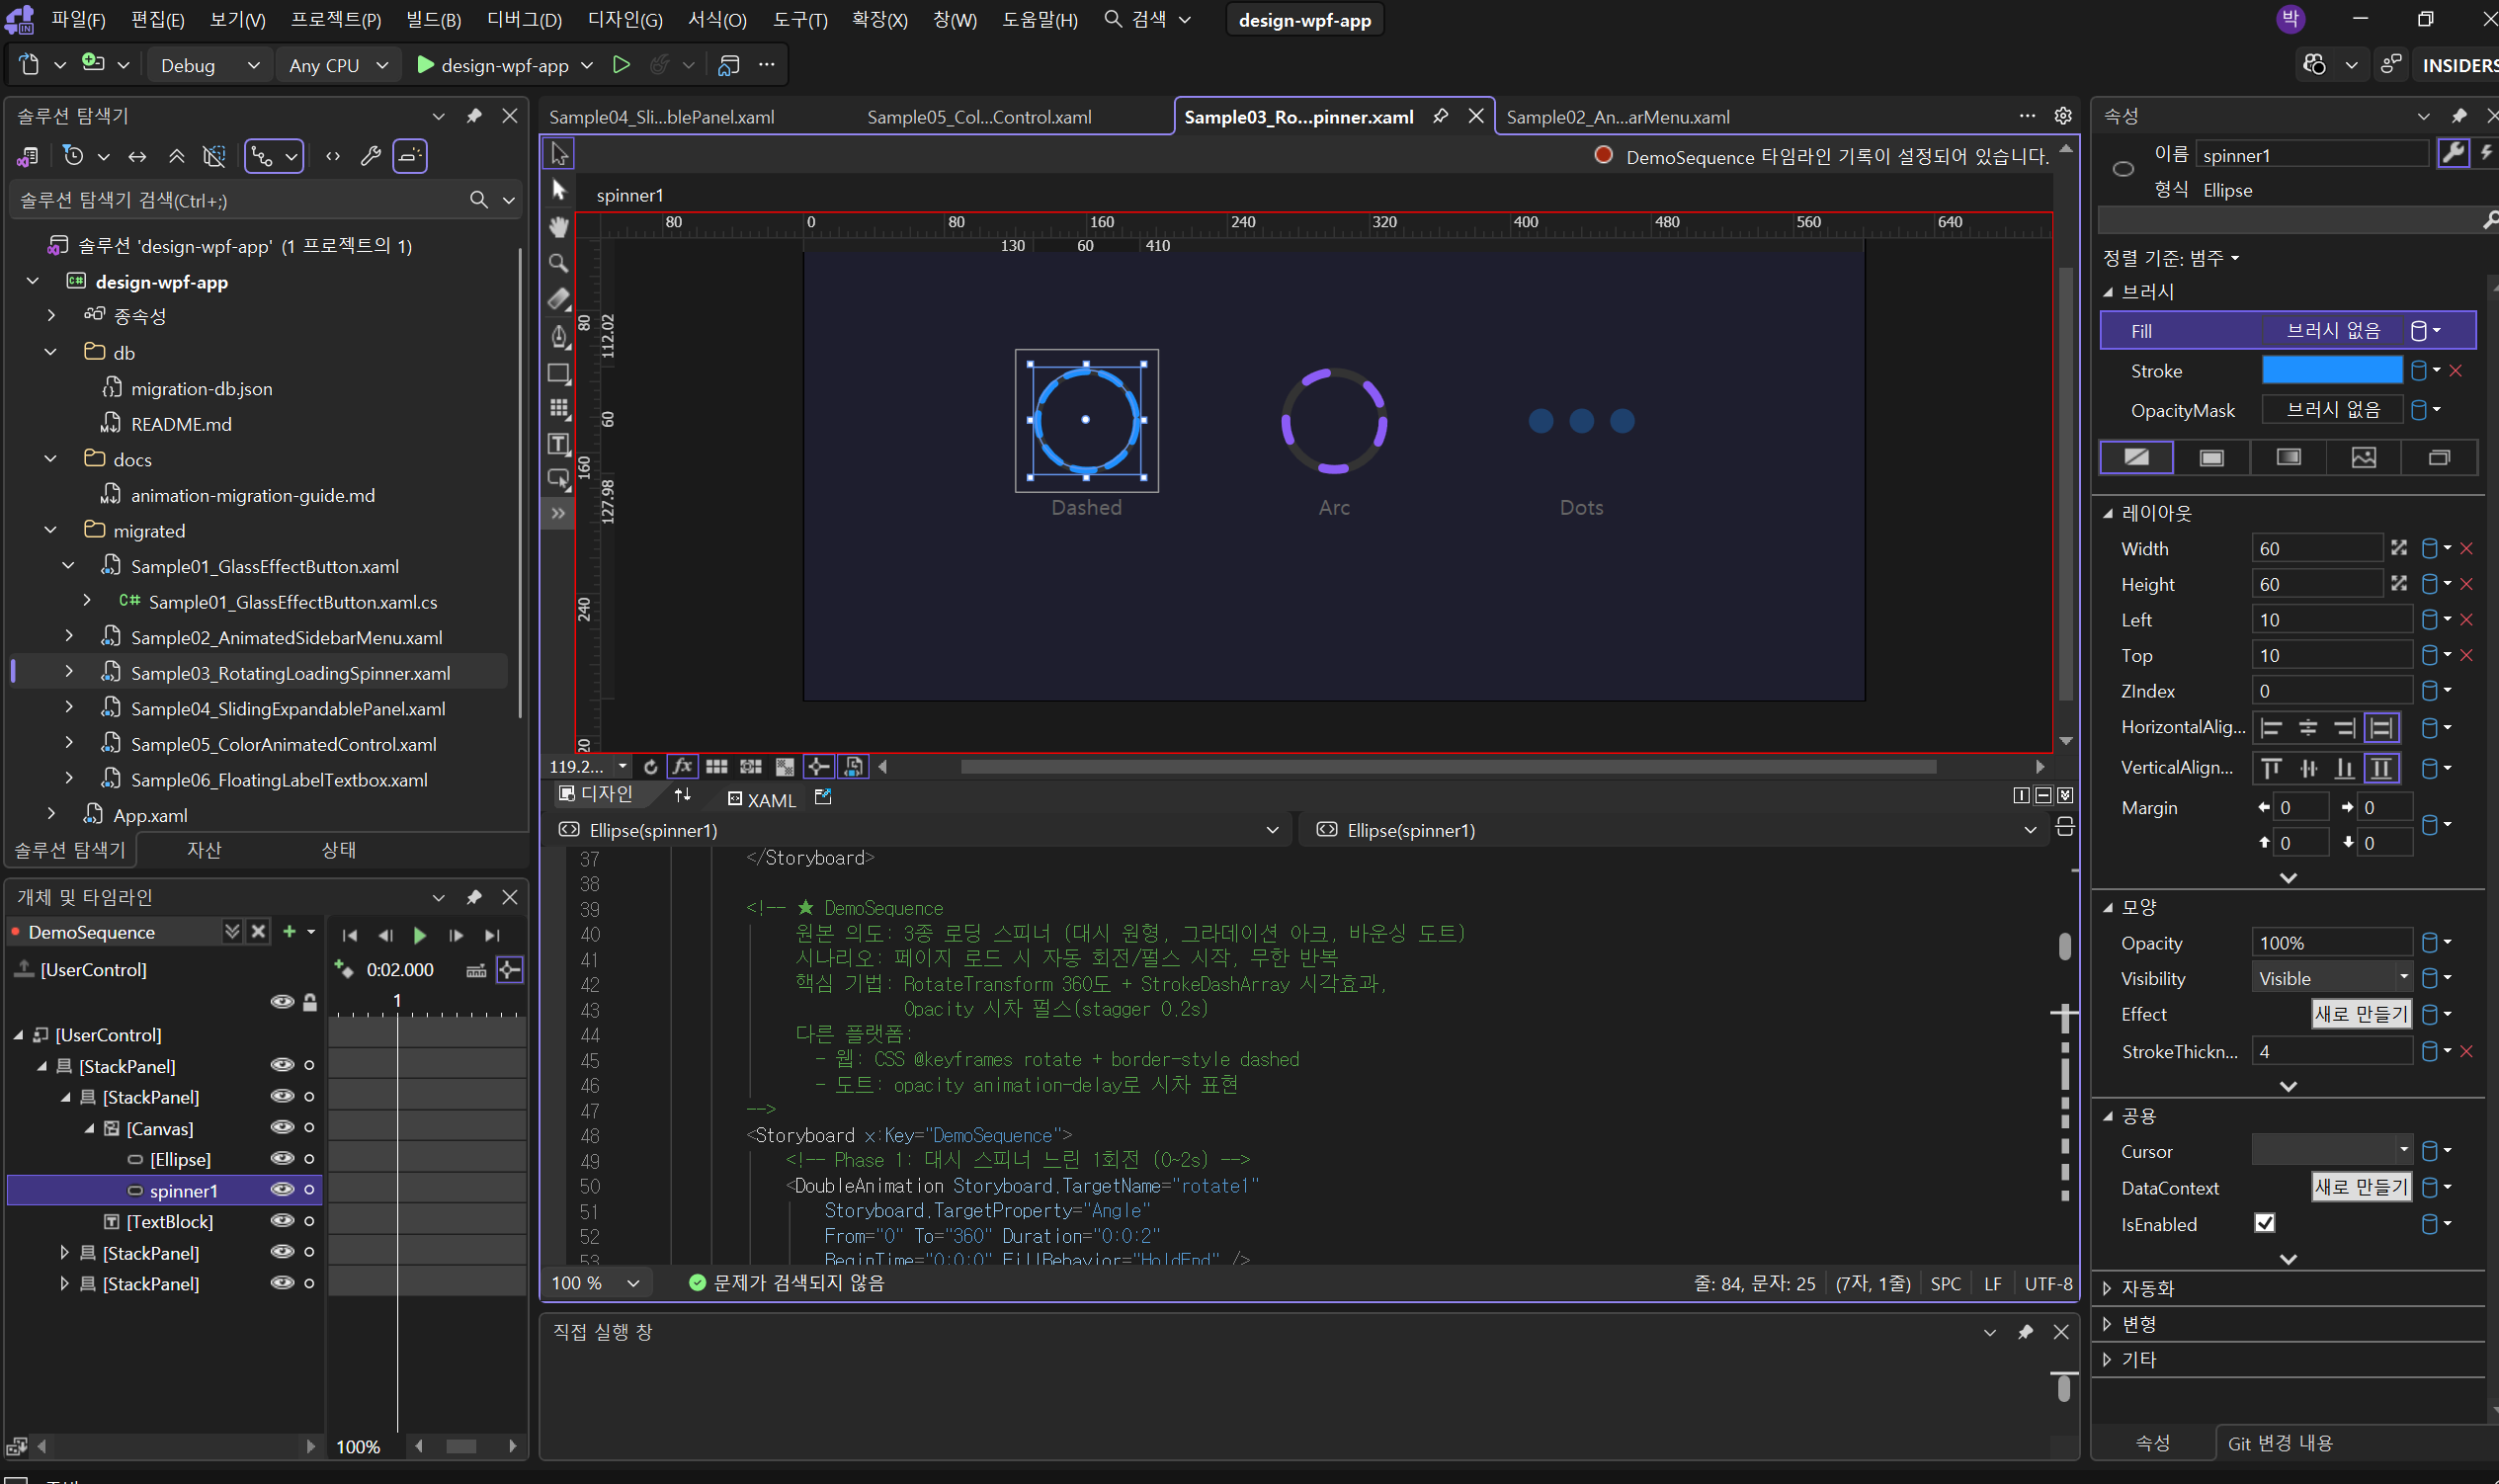2499x1484 pixels.
Task: Click the blue Stroke color swatch
Action: click(2331, 370)
